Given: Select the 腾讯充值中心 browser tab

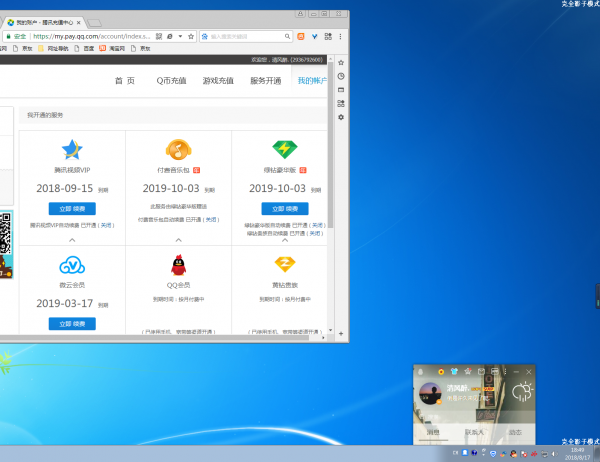Looking at the screenshot, I should 44,23.
